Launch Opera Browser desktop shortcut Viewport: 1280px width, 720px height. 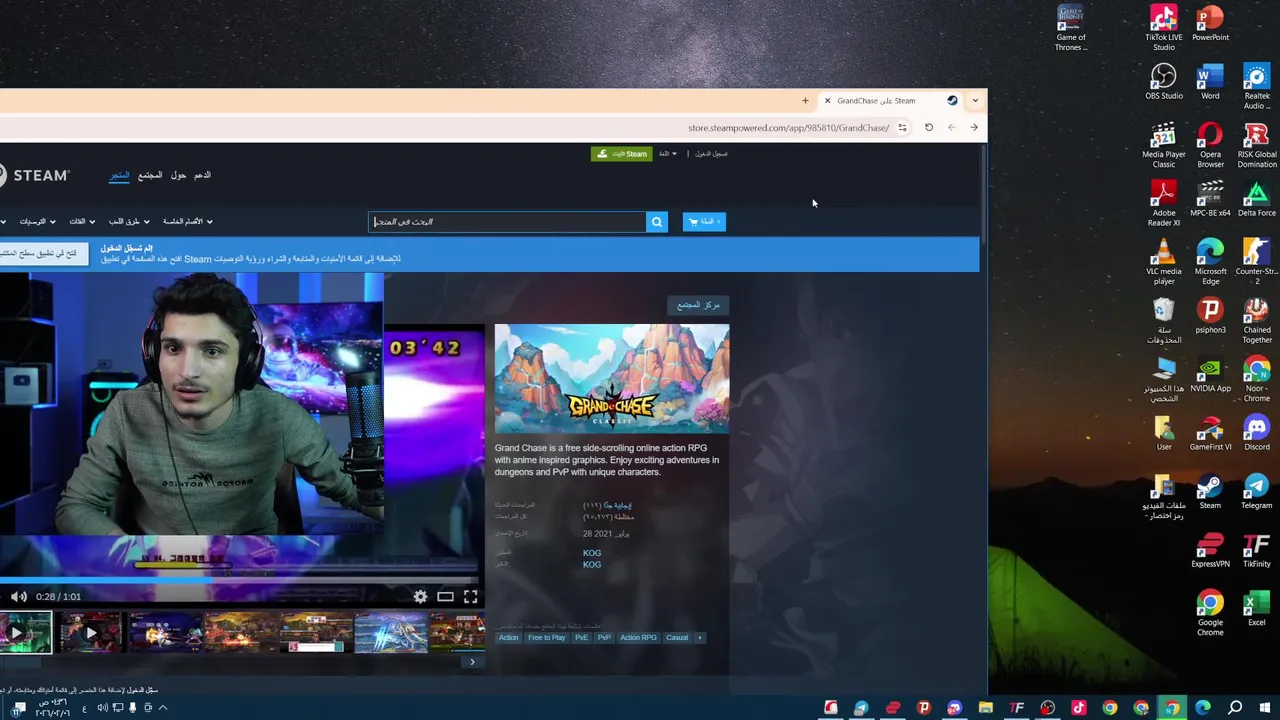pyautogui.click(x=1210, y=145)
